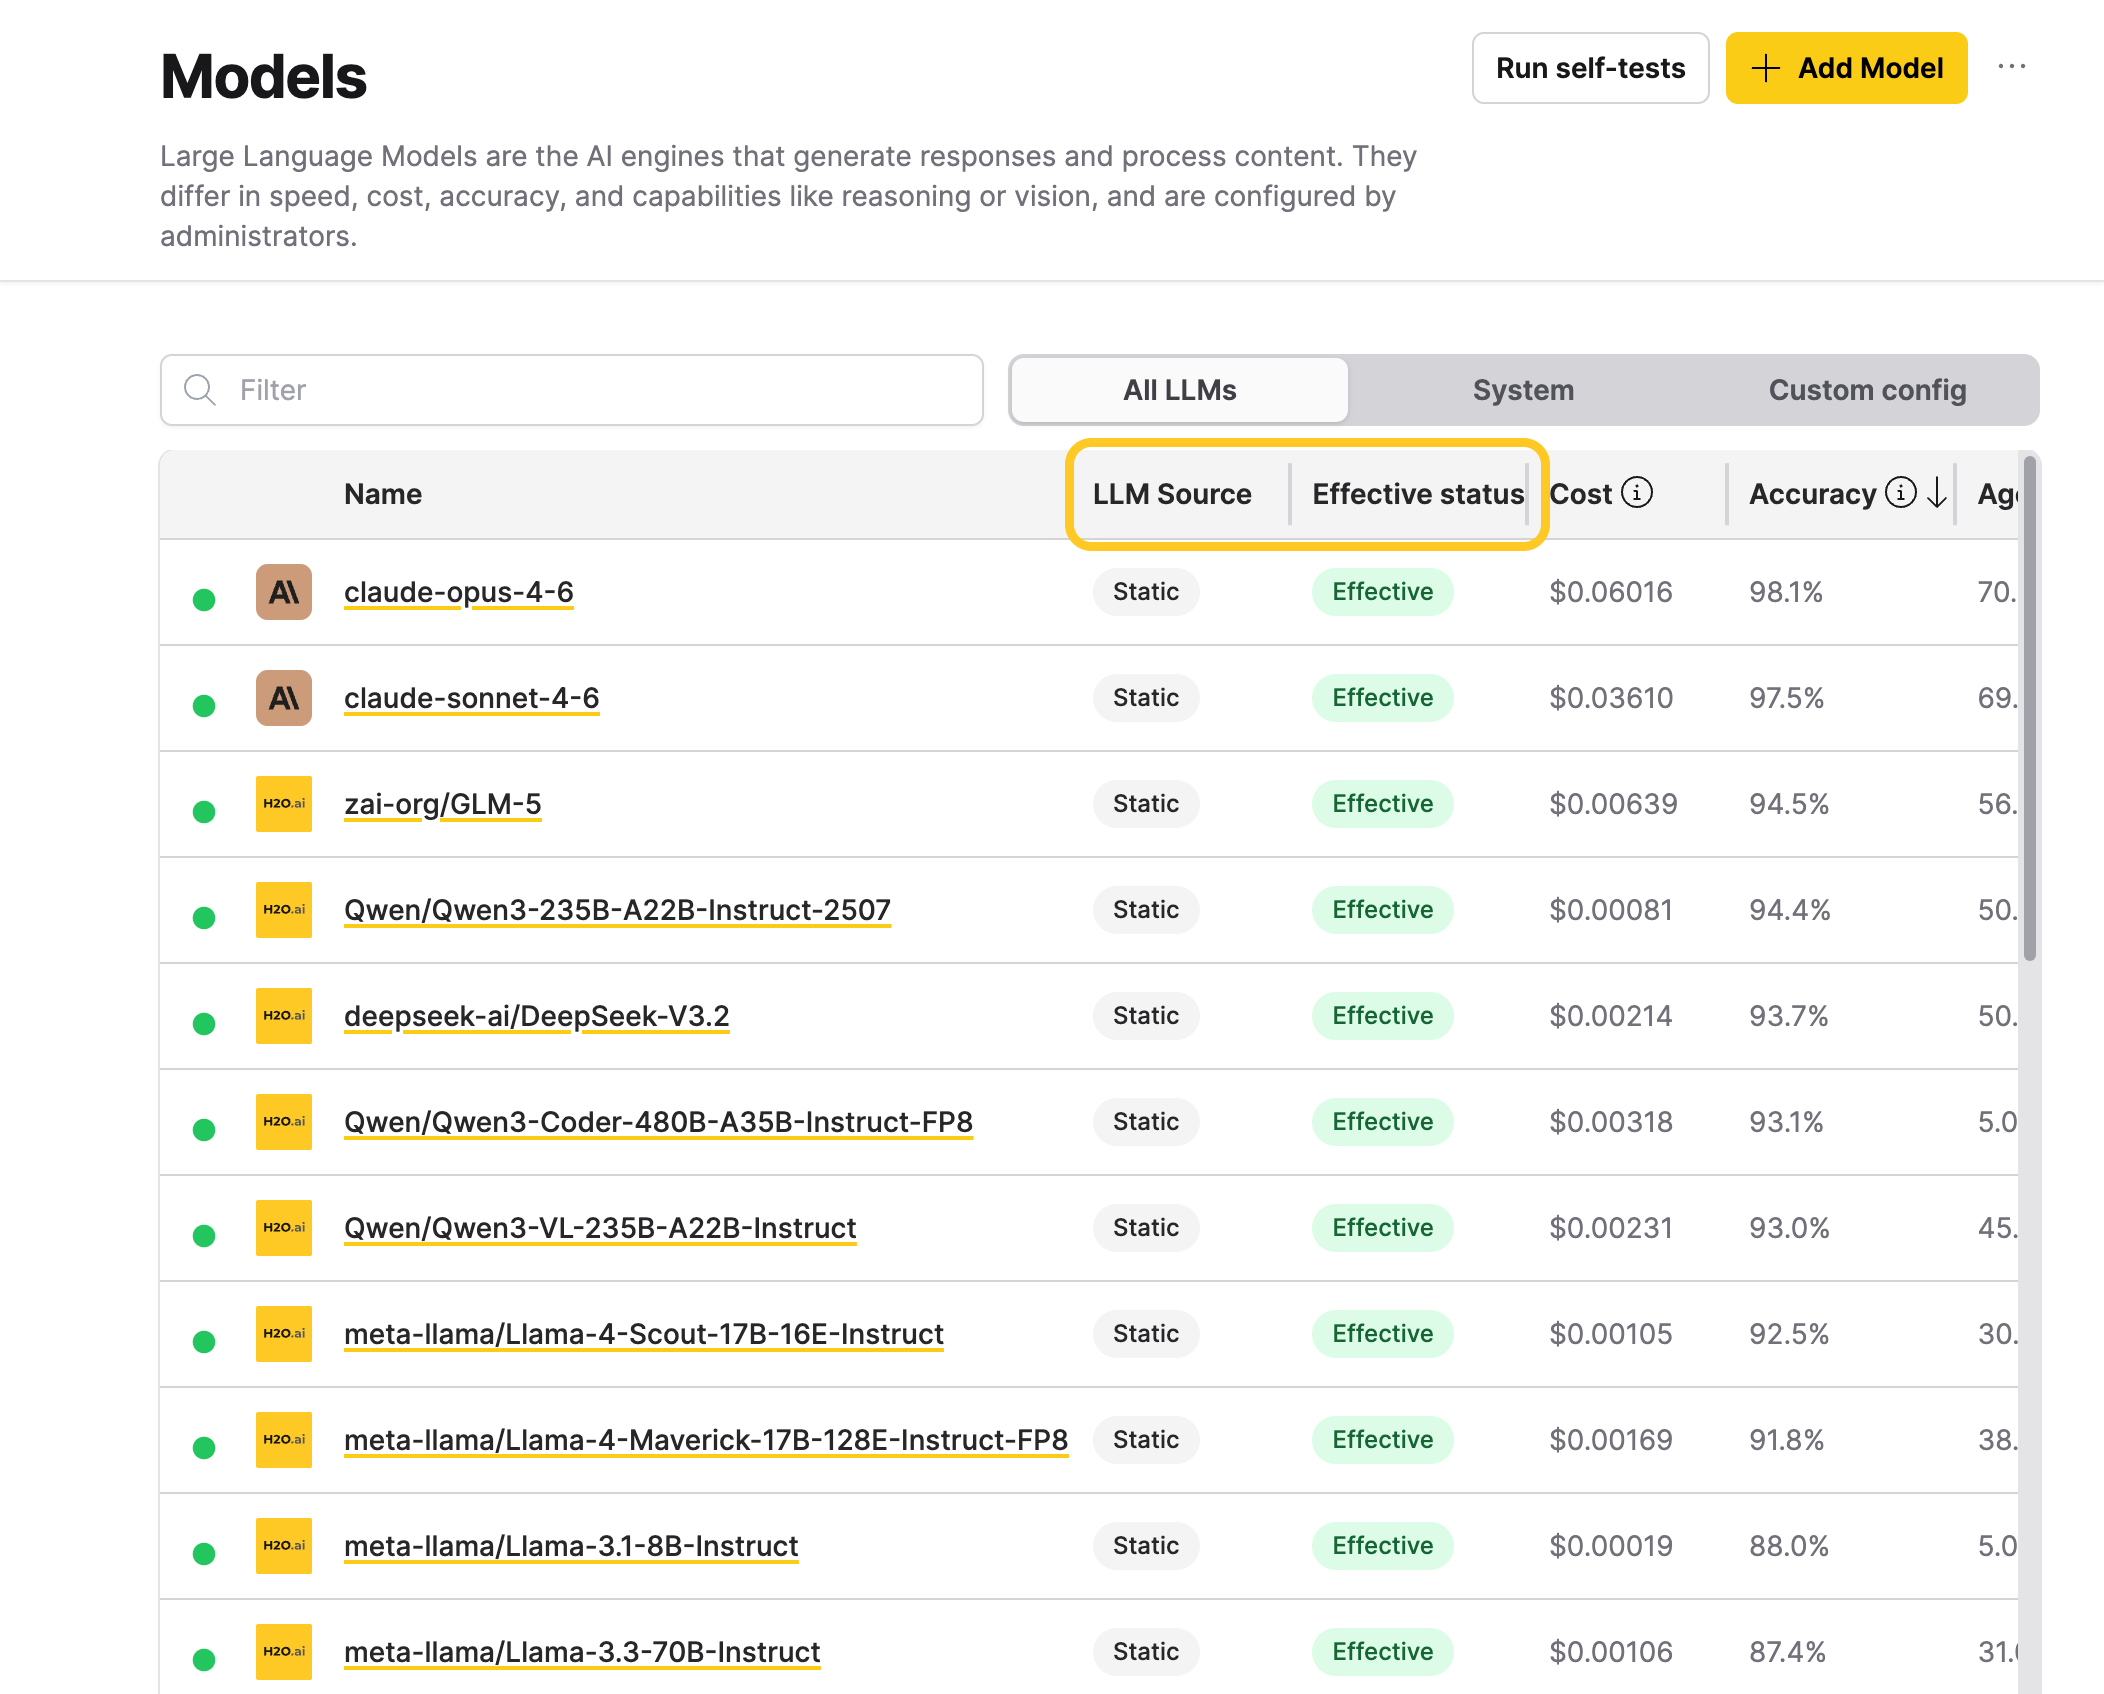Viewport: 2104px width, 1694px height.
Task: Click the LLM Source column header
Action: coord(1172,494)
